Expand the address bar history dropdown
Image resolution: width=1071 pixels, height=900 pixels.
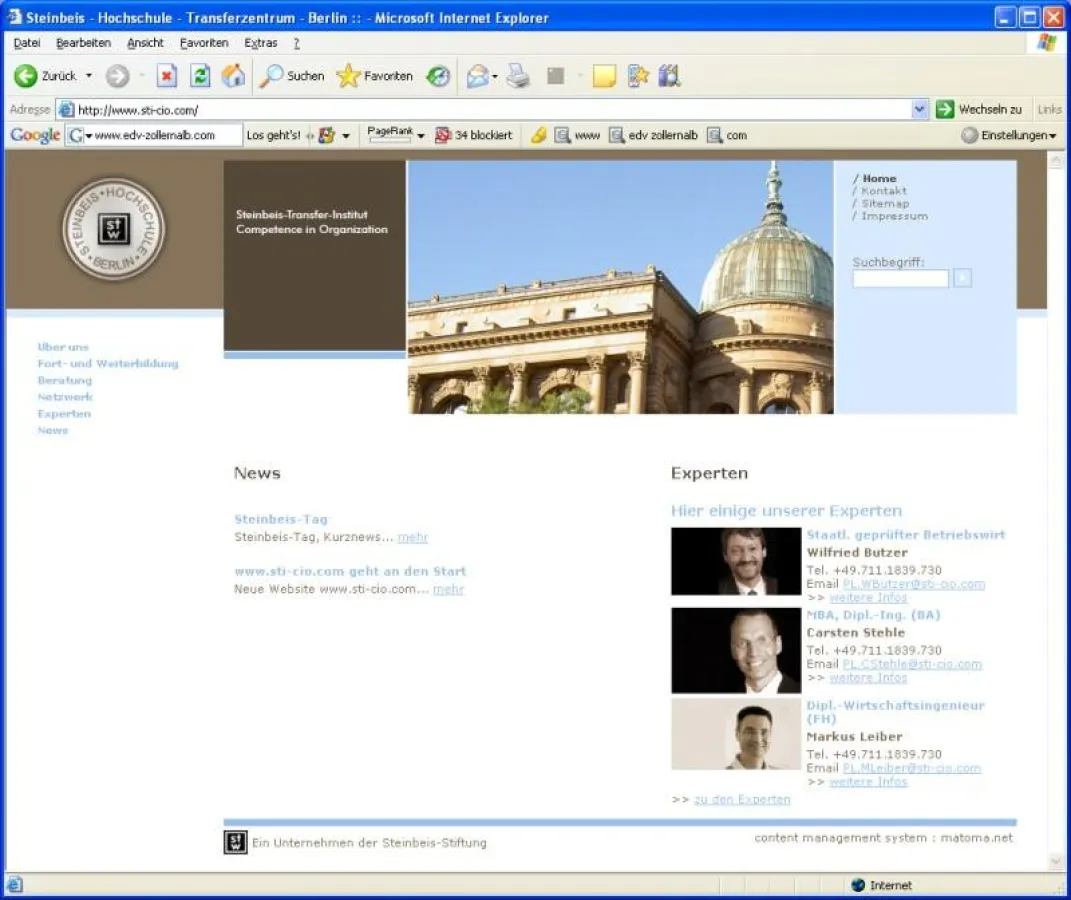click(x=919, y=108)
